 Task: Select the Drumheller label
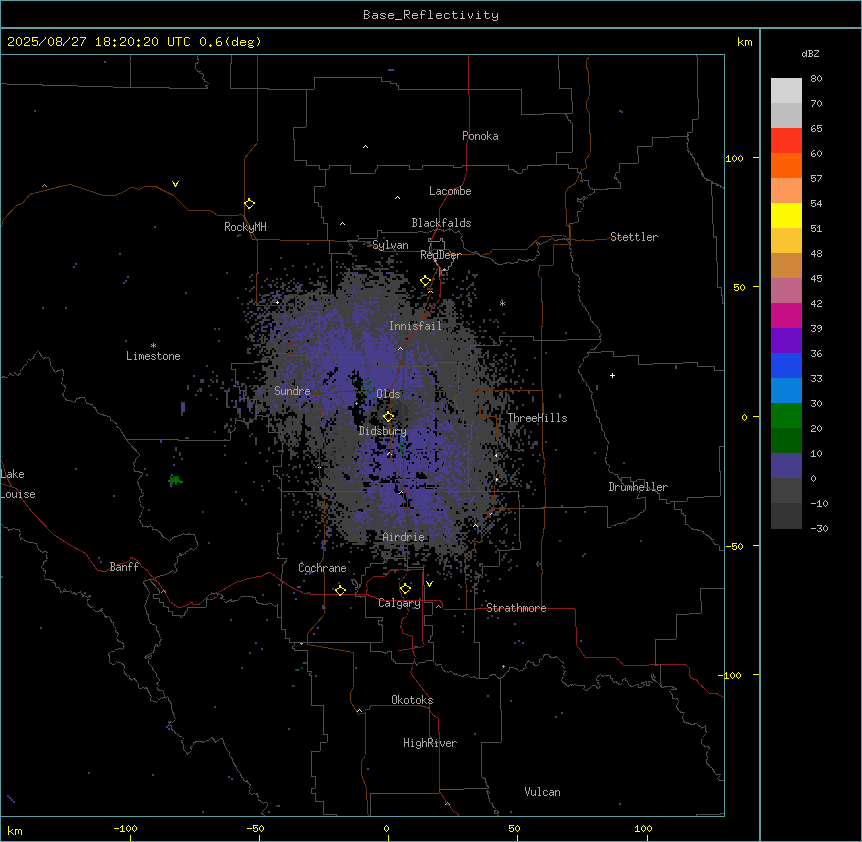click(638, 487)
